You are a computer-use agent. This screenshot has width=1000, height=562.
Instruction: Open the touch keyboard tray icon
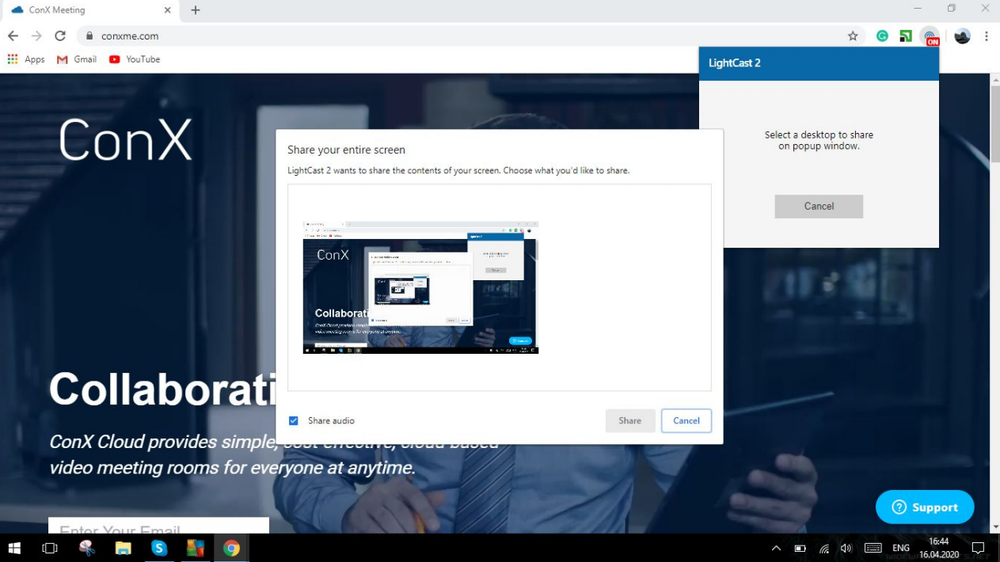tap(873, 548)
